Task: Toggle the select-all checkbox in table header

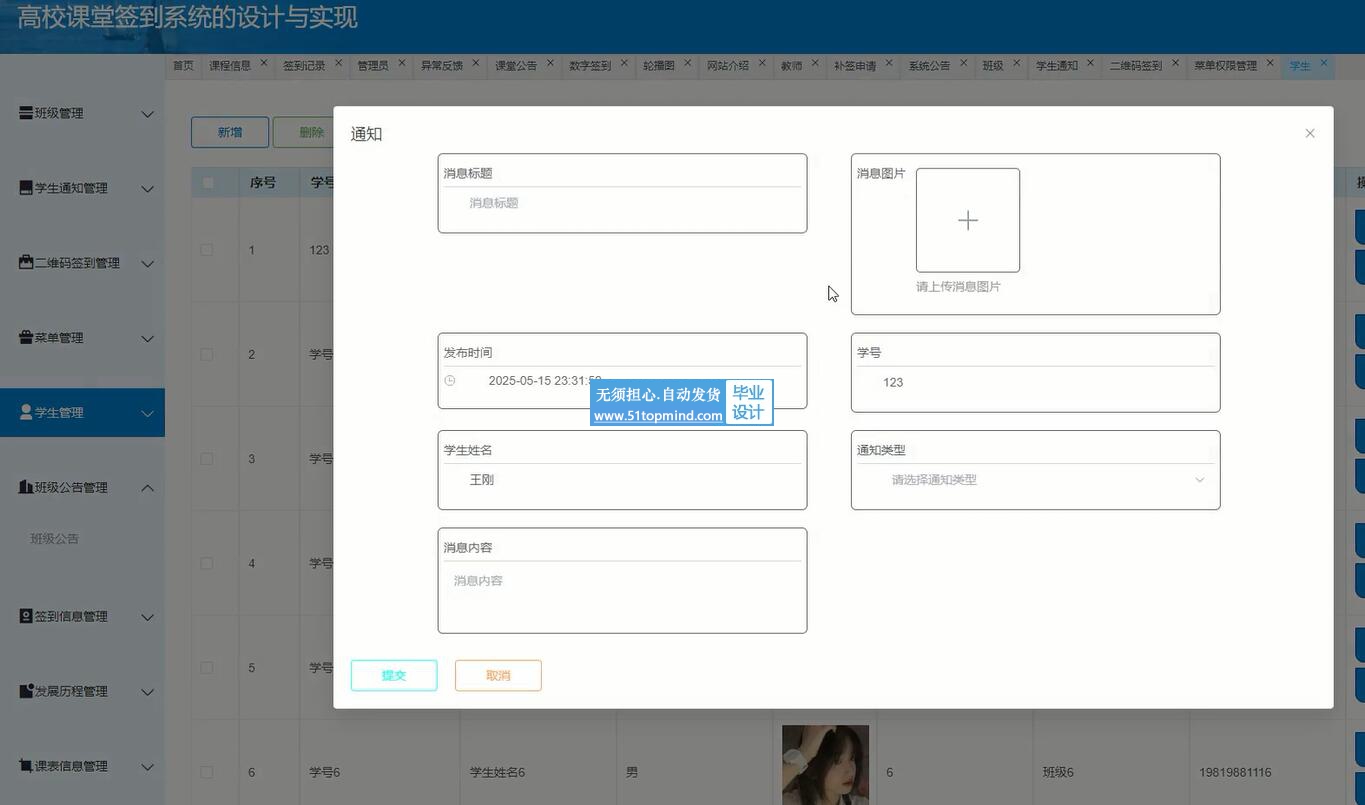Action: [x=208, y=183]
